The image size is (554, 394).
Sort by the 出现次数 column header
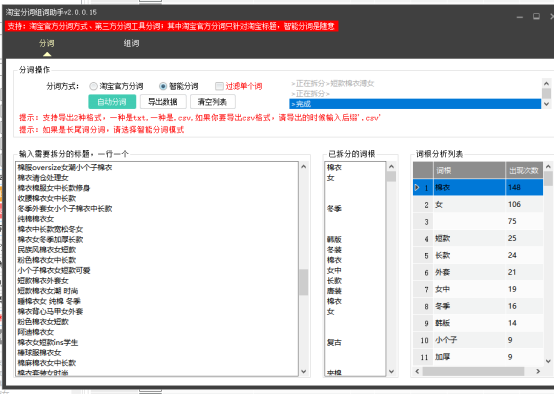(524, 171)
